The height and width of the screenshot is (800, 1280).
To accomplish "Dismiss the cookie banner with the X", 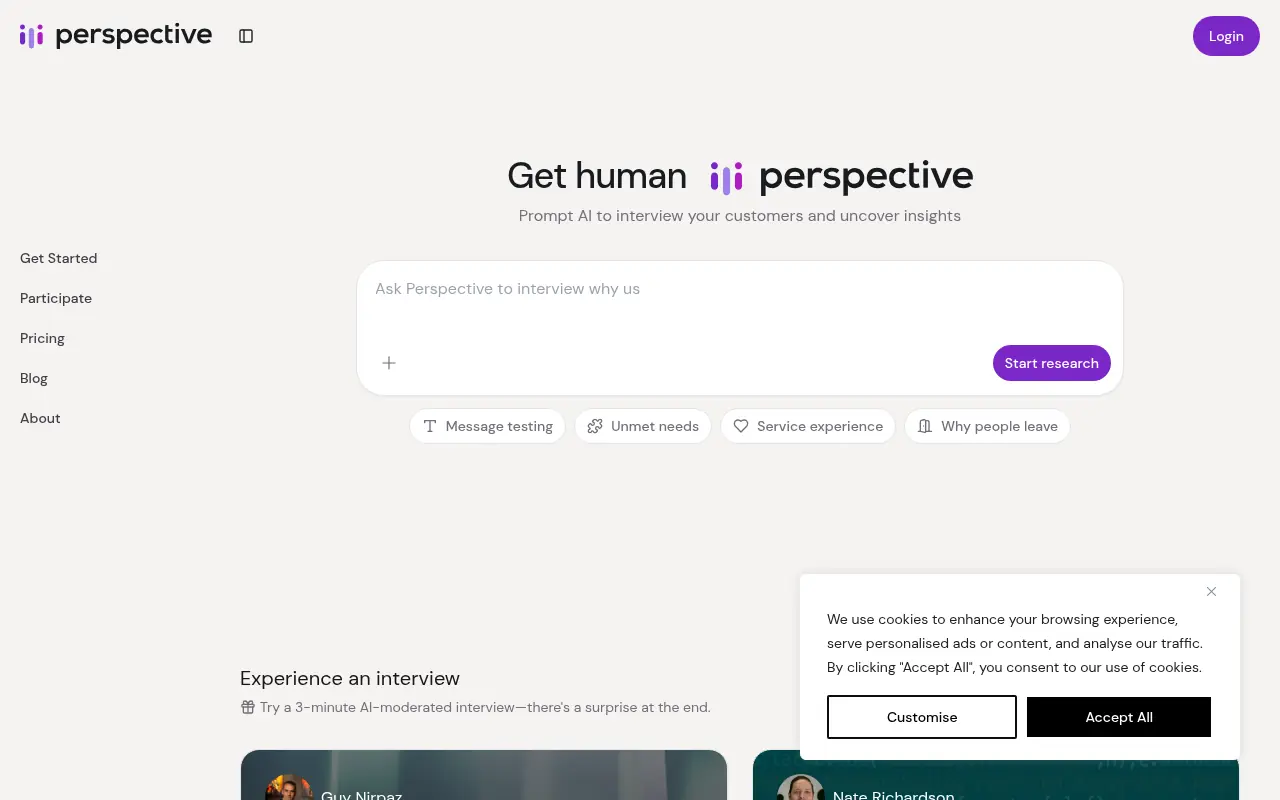I will tap(1211, 591).
